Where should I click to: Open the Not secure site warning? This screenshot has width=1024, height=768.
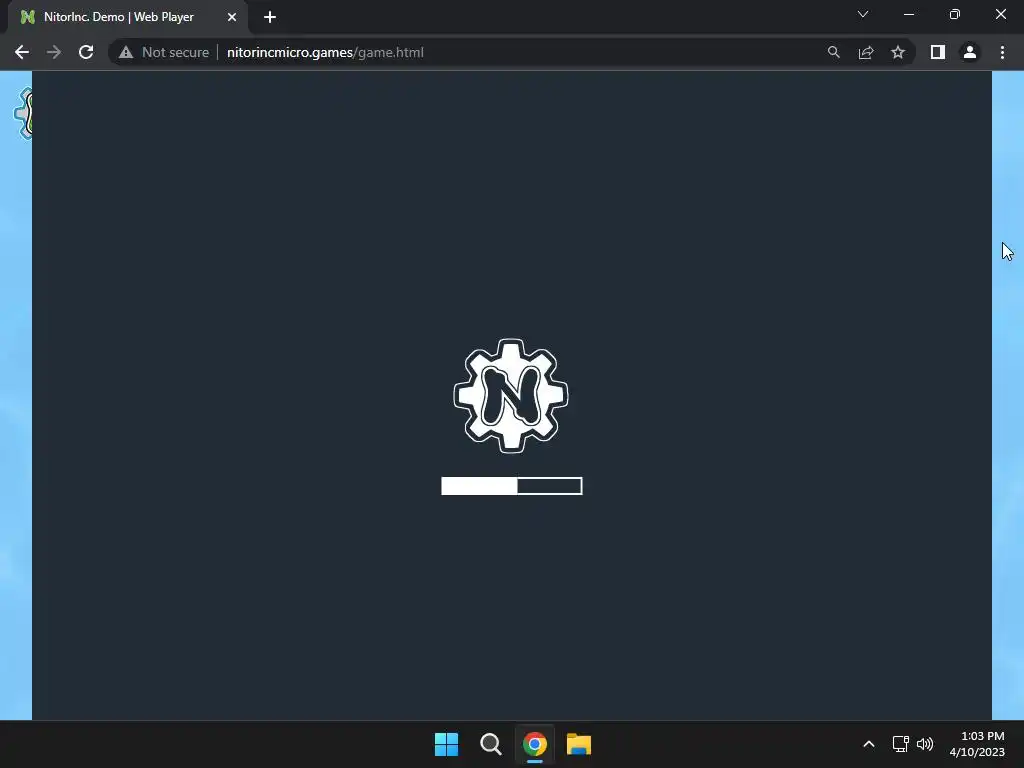164,52
